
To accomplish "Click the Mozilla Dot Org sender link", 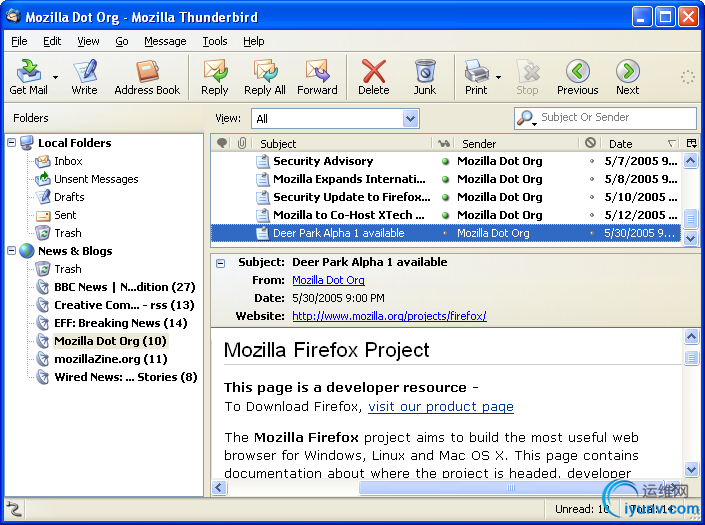I will [328, 280].
